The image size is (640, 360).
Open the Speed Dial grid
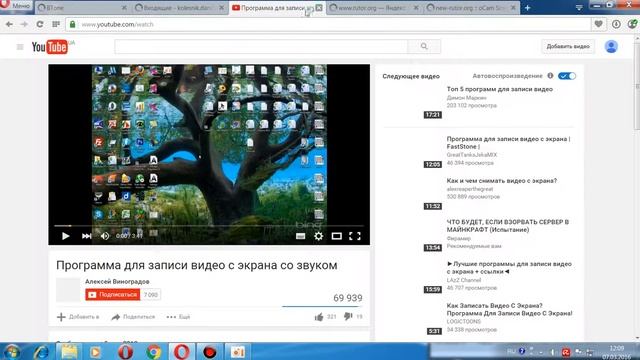(56, 24)
